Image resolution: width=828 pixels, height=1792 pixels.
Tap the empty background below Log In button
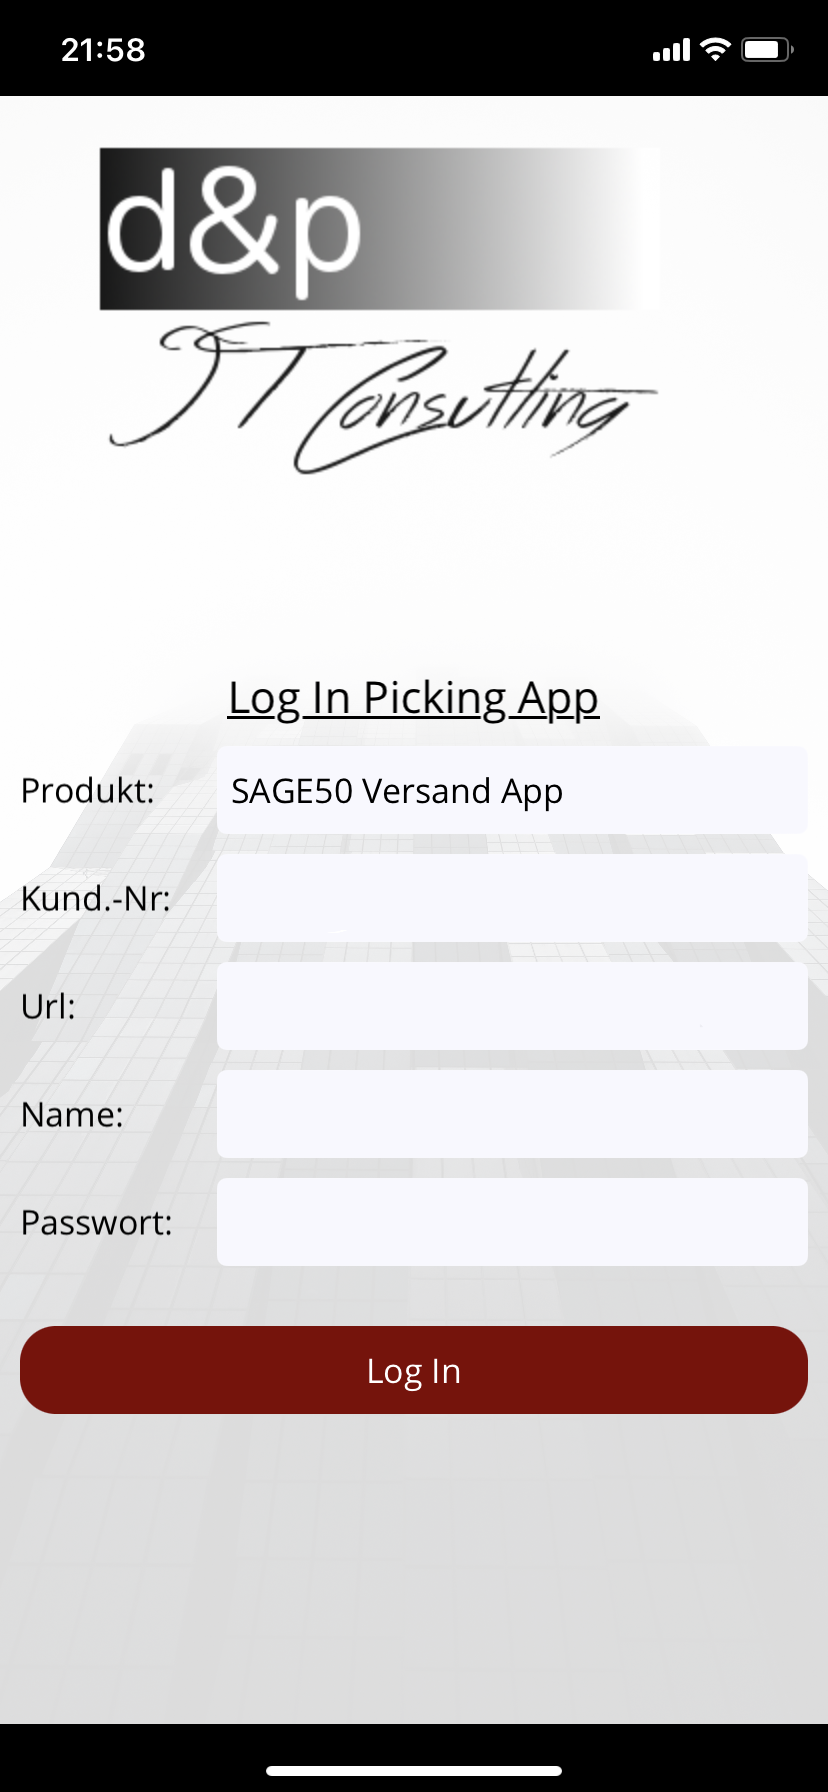click(414, 1570)
